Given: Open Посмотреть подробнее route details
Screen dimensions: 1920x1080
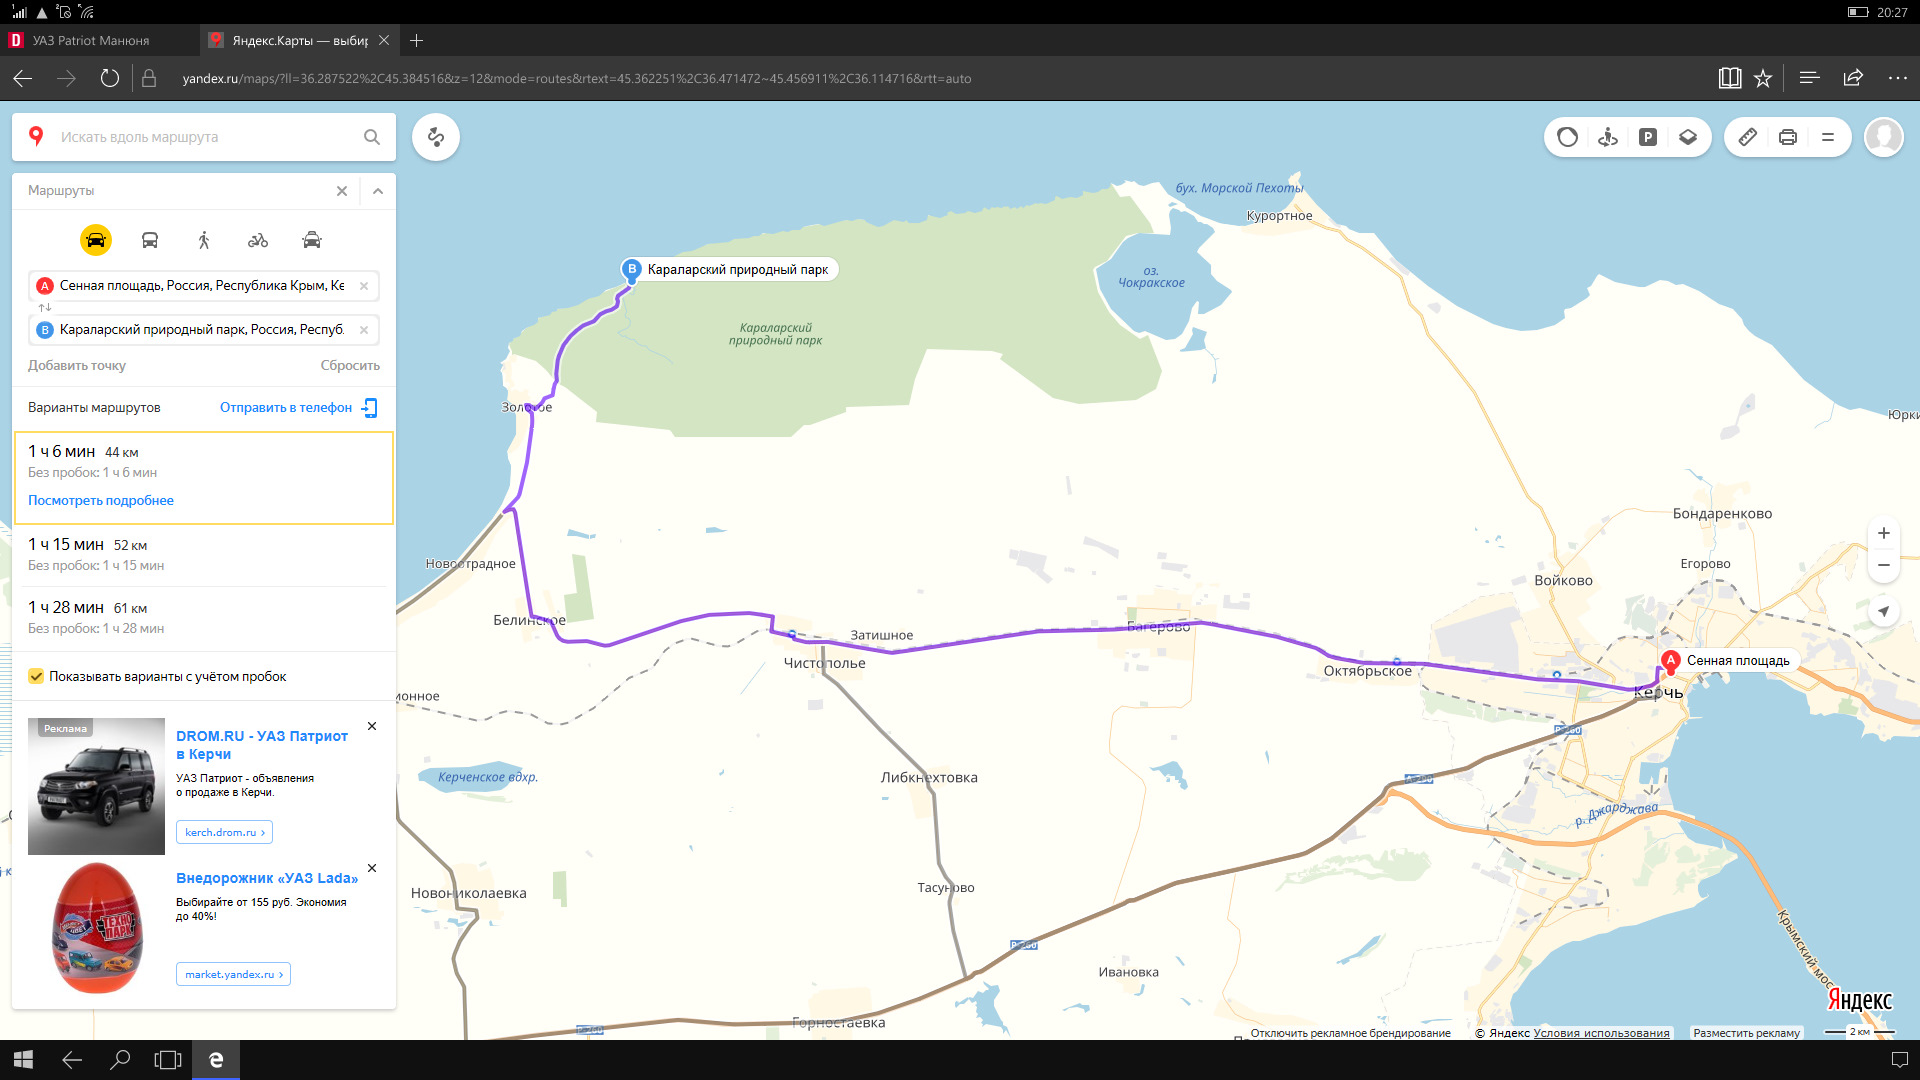Looking at the screenshot, I should (101, 501).
